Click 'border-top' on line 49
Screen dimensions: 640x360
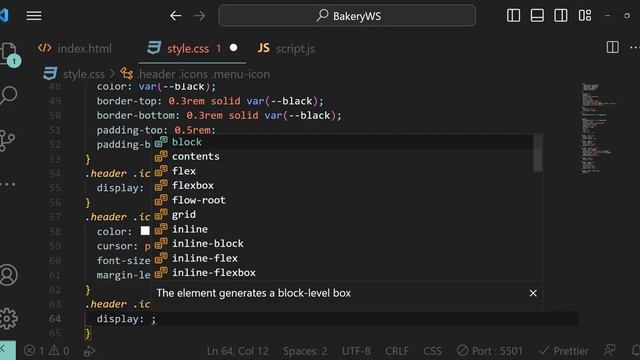coord(127,101)
